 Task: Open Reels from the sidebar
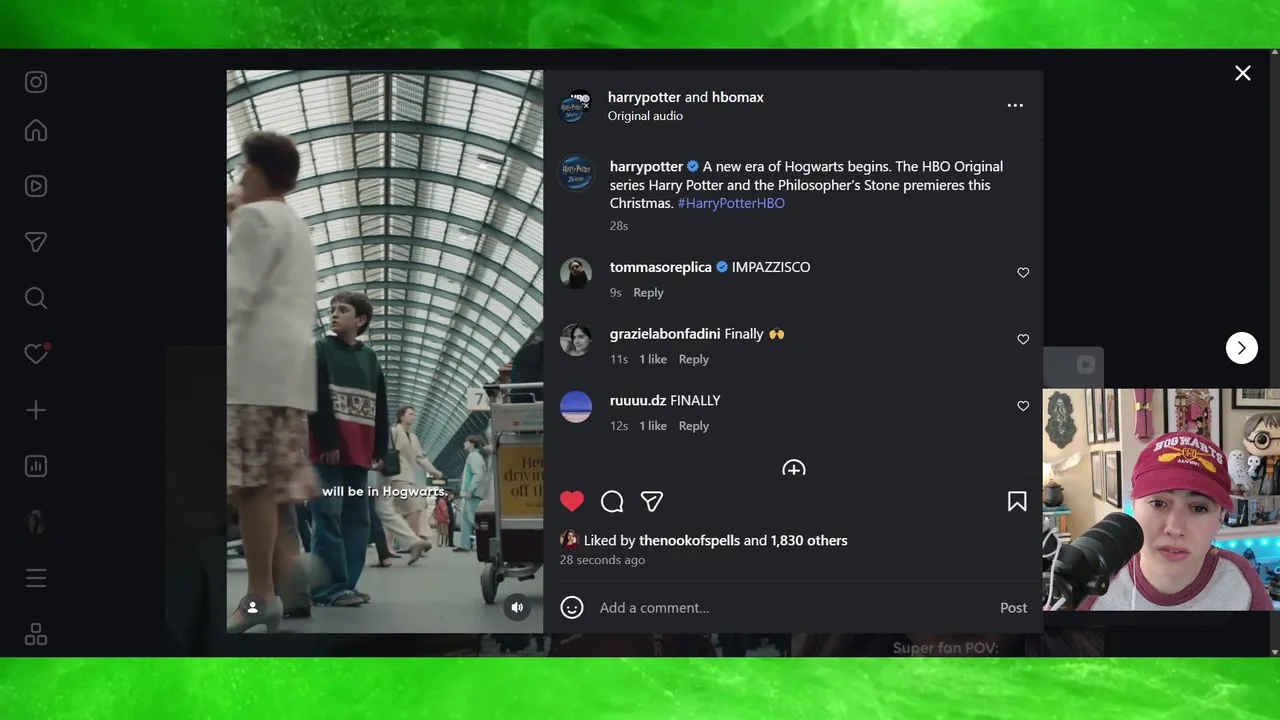pyautogui.click(x=36, y=186)
